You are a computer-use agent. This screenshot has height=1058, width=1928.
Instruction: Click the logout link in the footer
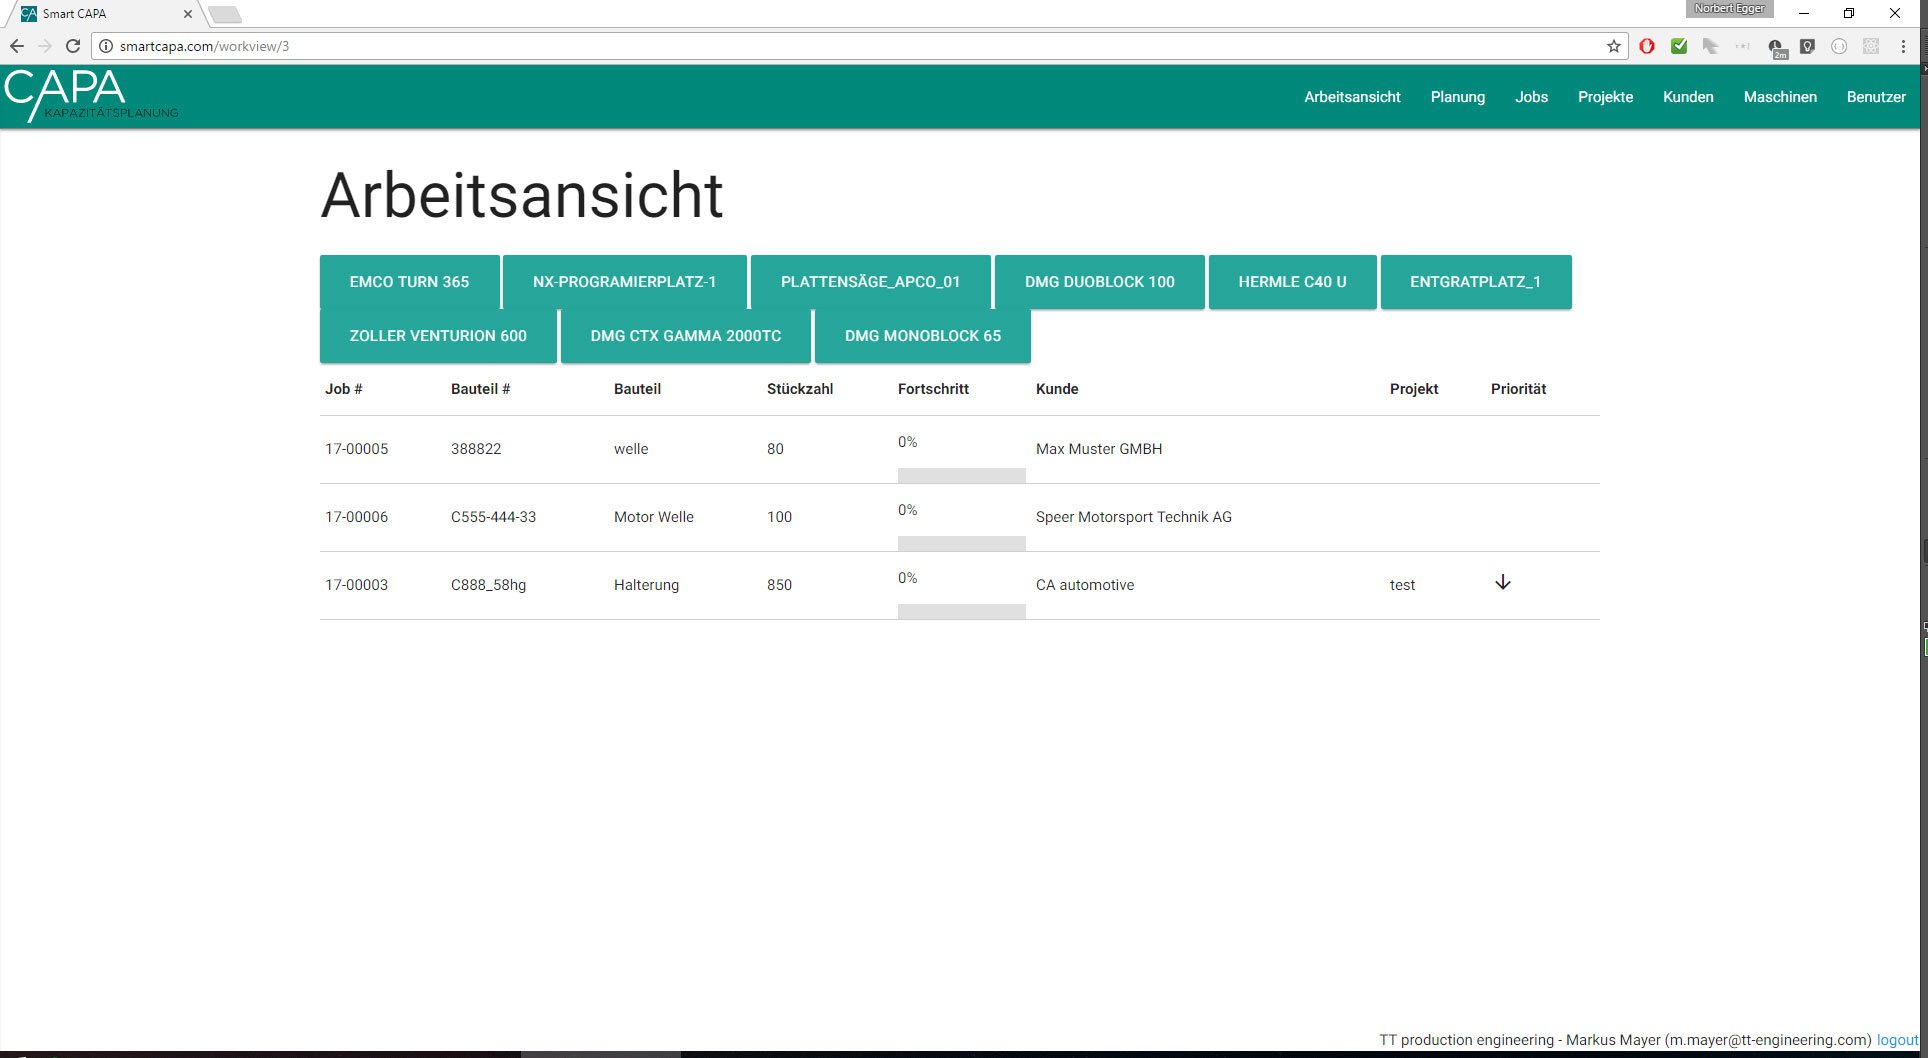[1897, 1040]
